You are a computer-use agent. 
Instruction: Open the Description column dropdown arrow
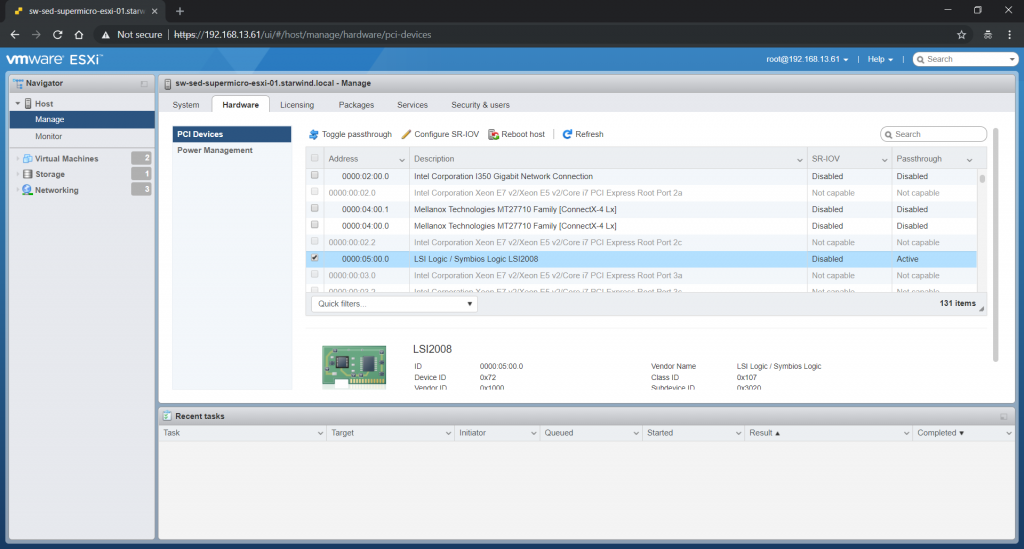[799, 160]
